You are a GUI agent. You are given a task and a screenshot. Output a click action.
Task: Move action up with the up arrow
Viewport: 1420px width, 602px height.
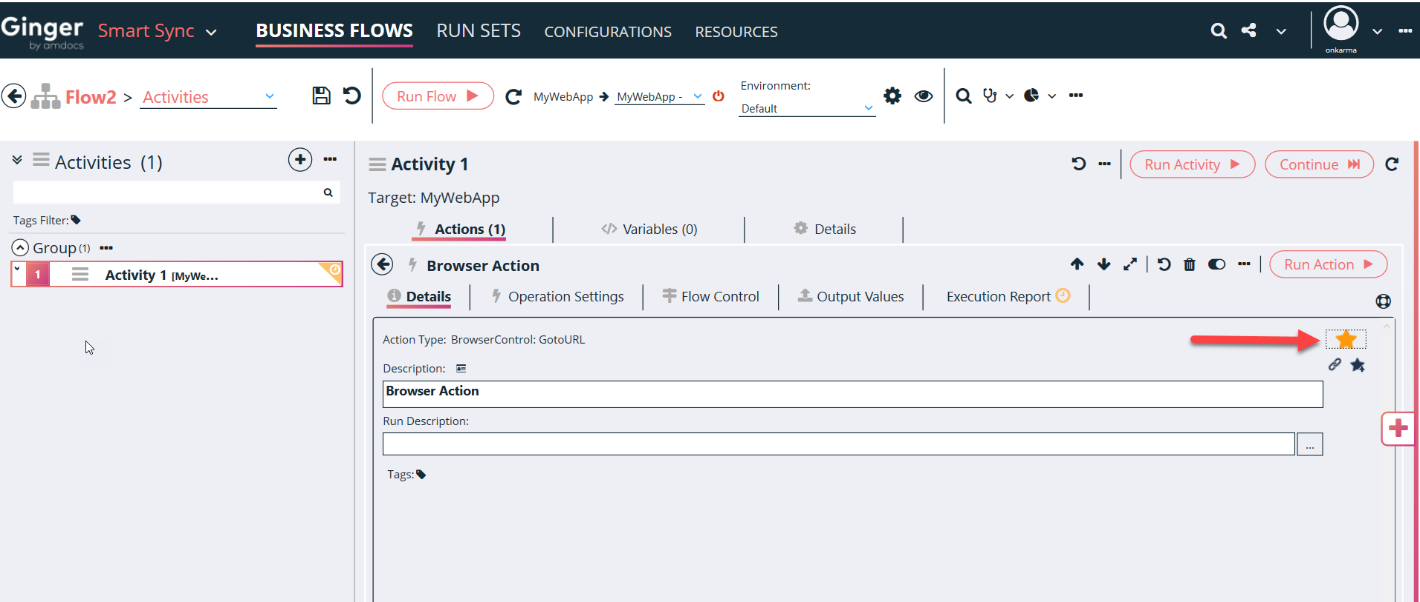[1077, 265]
